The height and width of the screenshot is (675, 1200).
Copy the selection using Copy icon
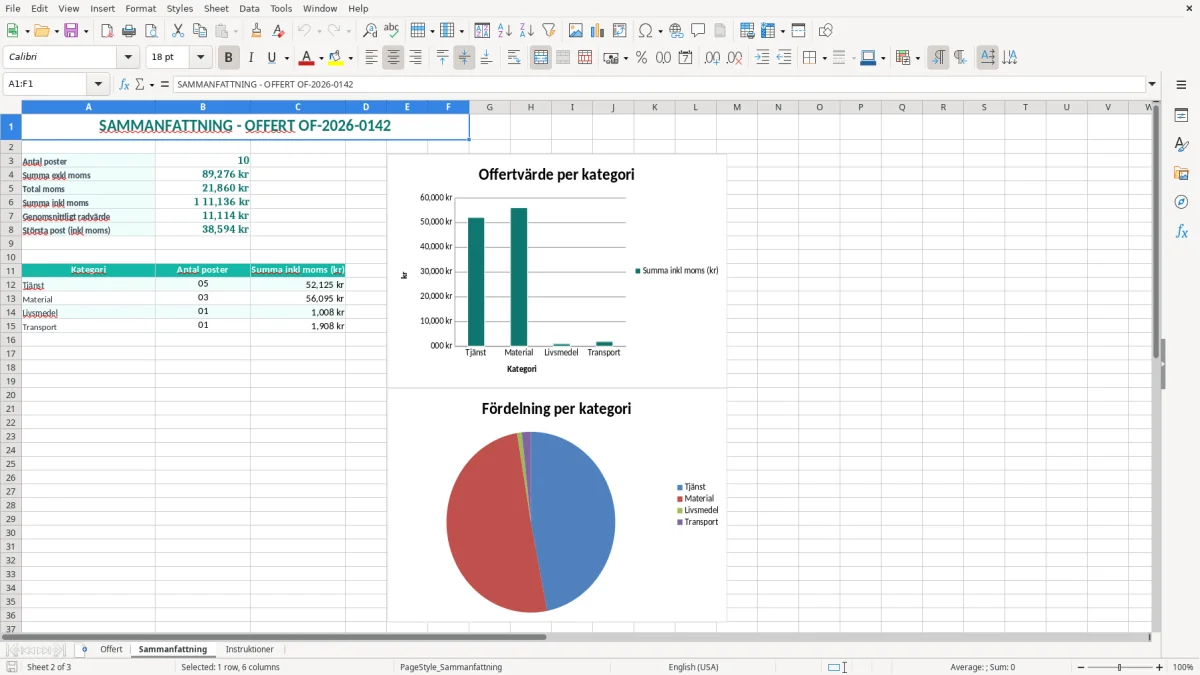point(200,31)
